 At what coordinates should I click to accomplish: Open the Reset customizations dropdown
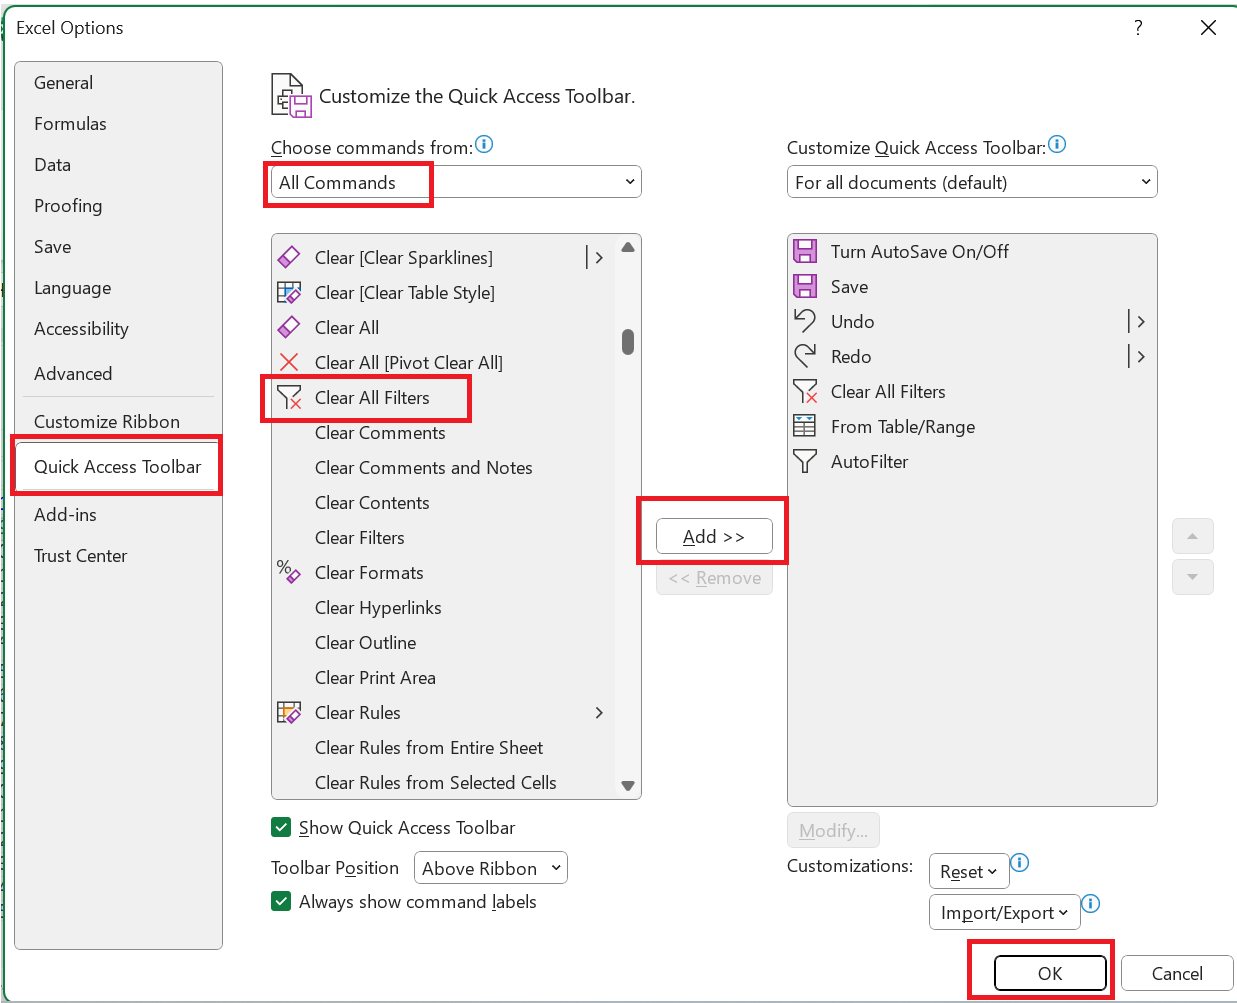[x=969, y=871]
